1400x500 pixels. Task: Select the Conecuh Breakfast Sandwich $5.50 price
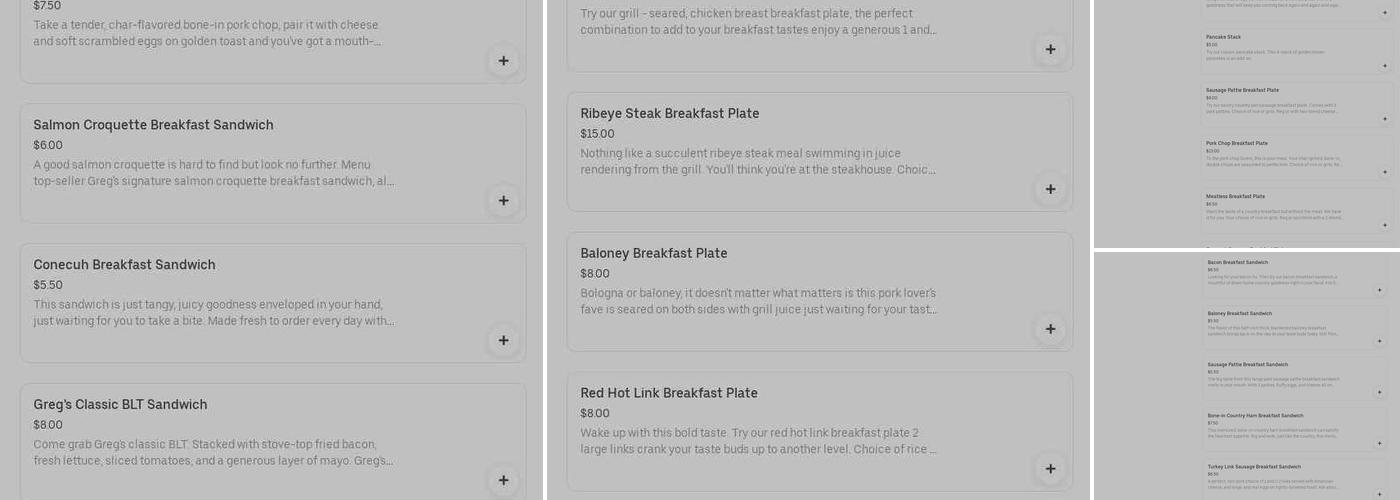(x=48, y=285)
